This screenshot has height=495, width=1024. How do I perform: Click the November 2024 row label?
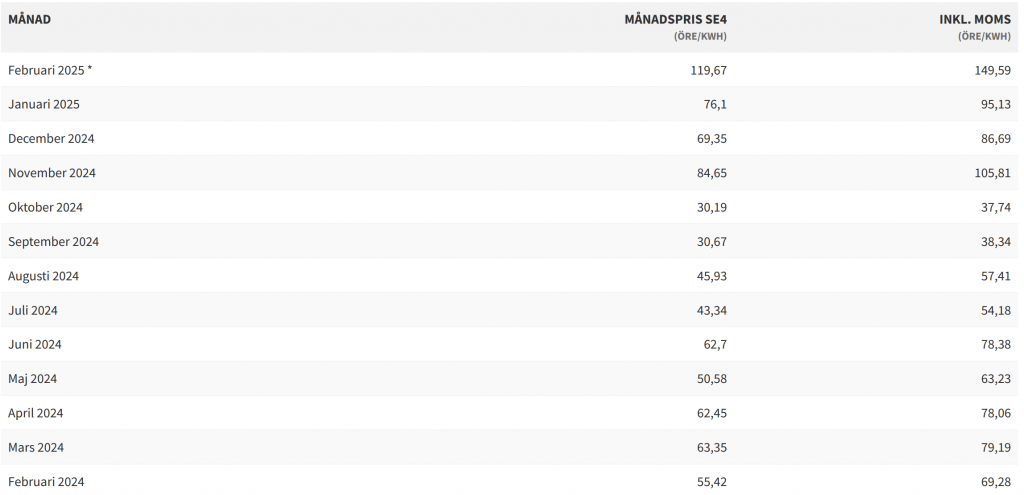[x=52, y=173]
